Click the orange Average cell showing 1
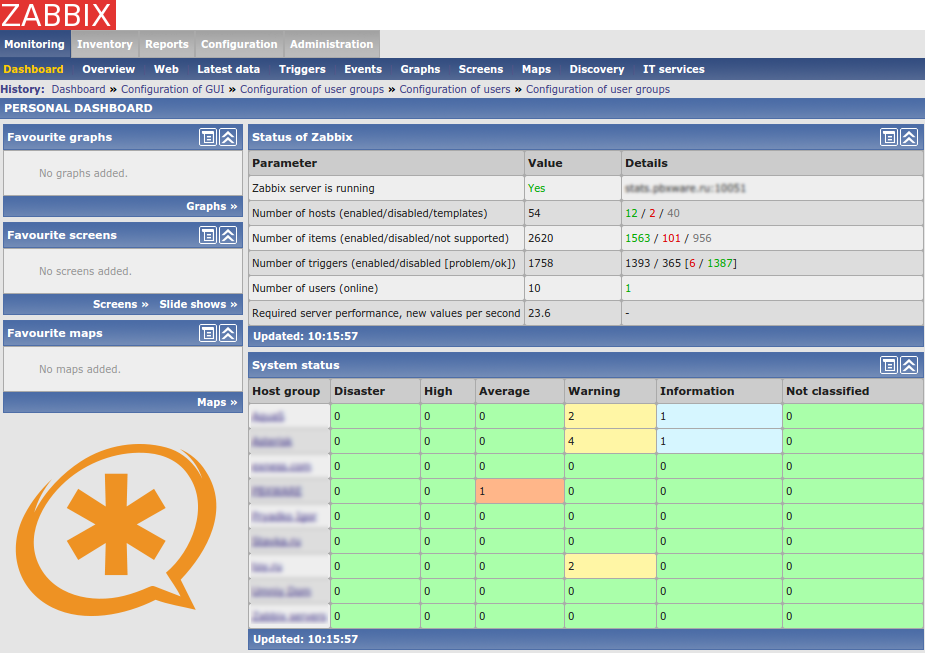This screenshot has height=653, width=925. pos(520,491)
